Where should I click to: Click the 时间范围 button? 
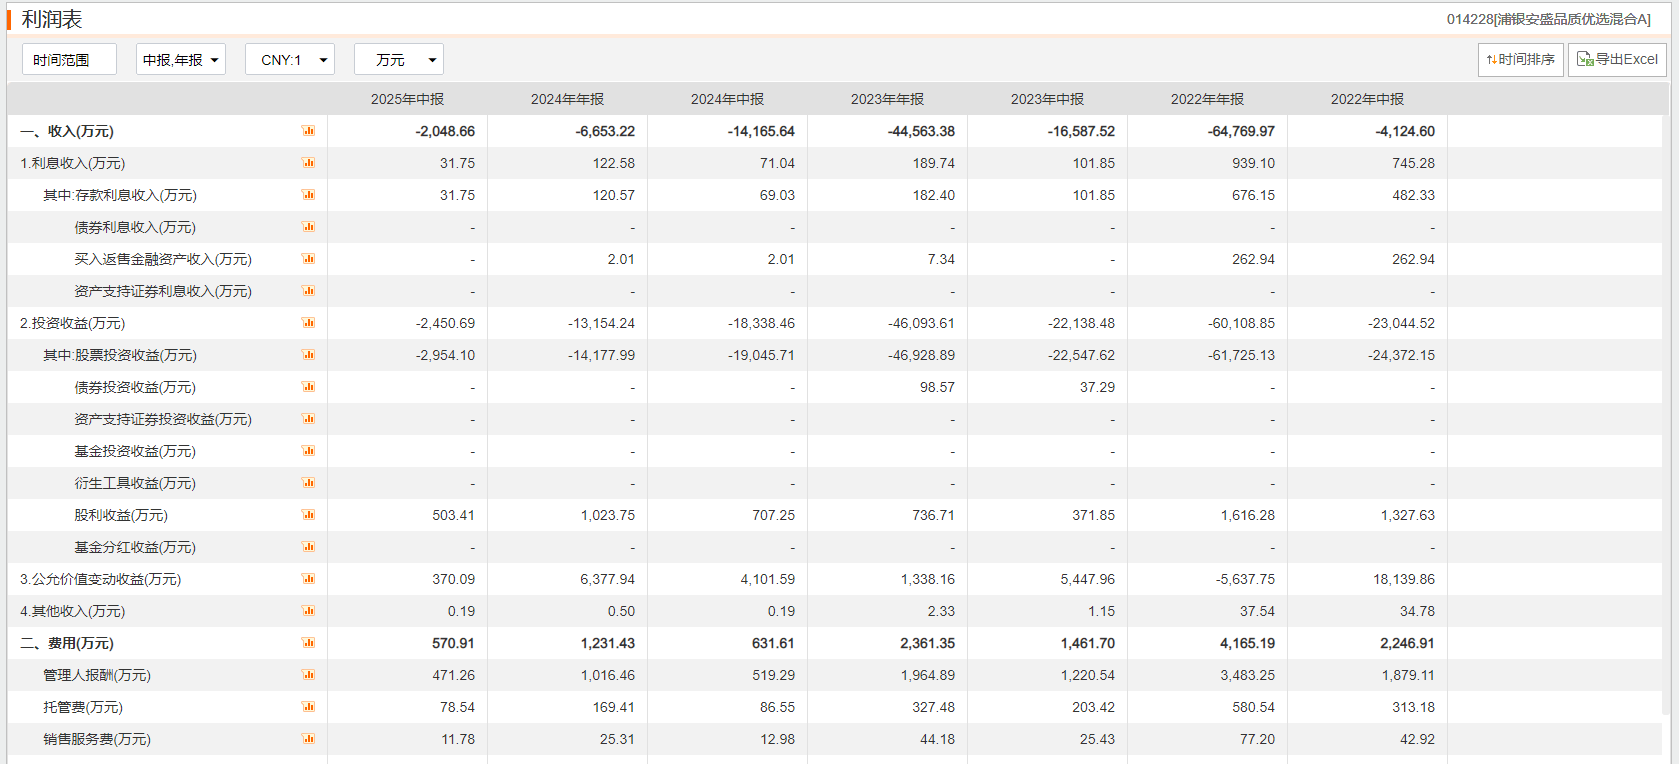tap(69, 60)
